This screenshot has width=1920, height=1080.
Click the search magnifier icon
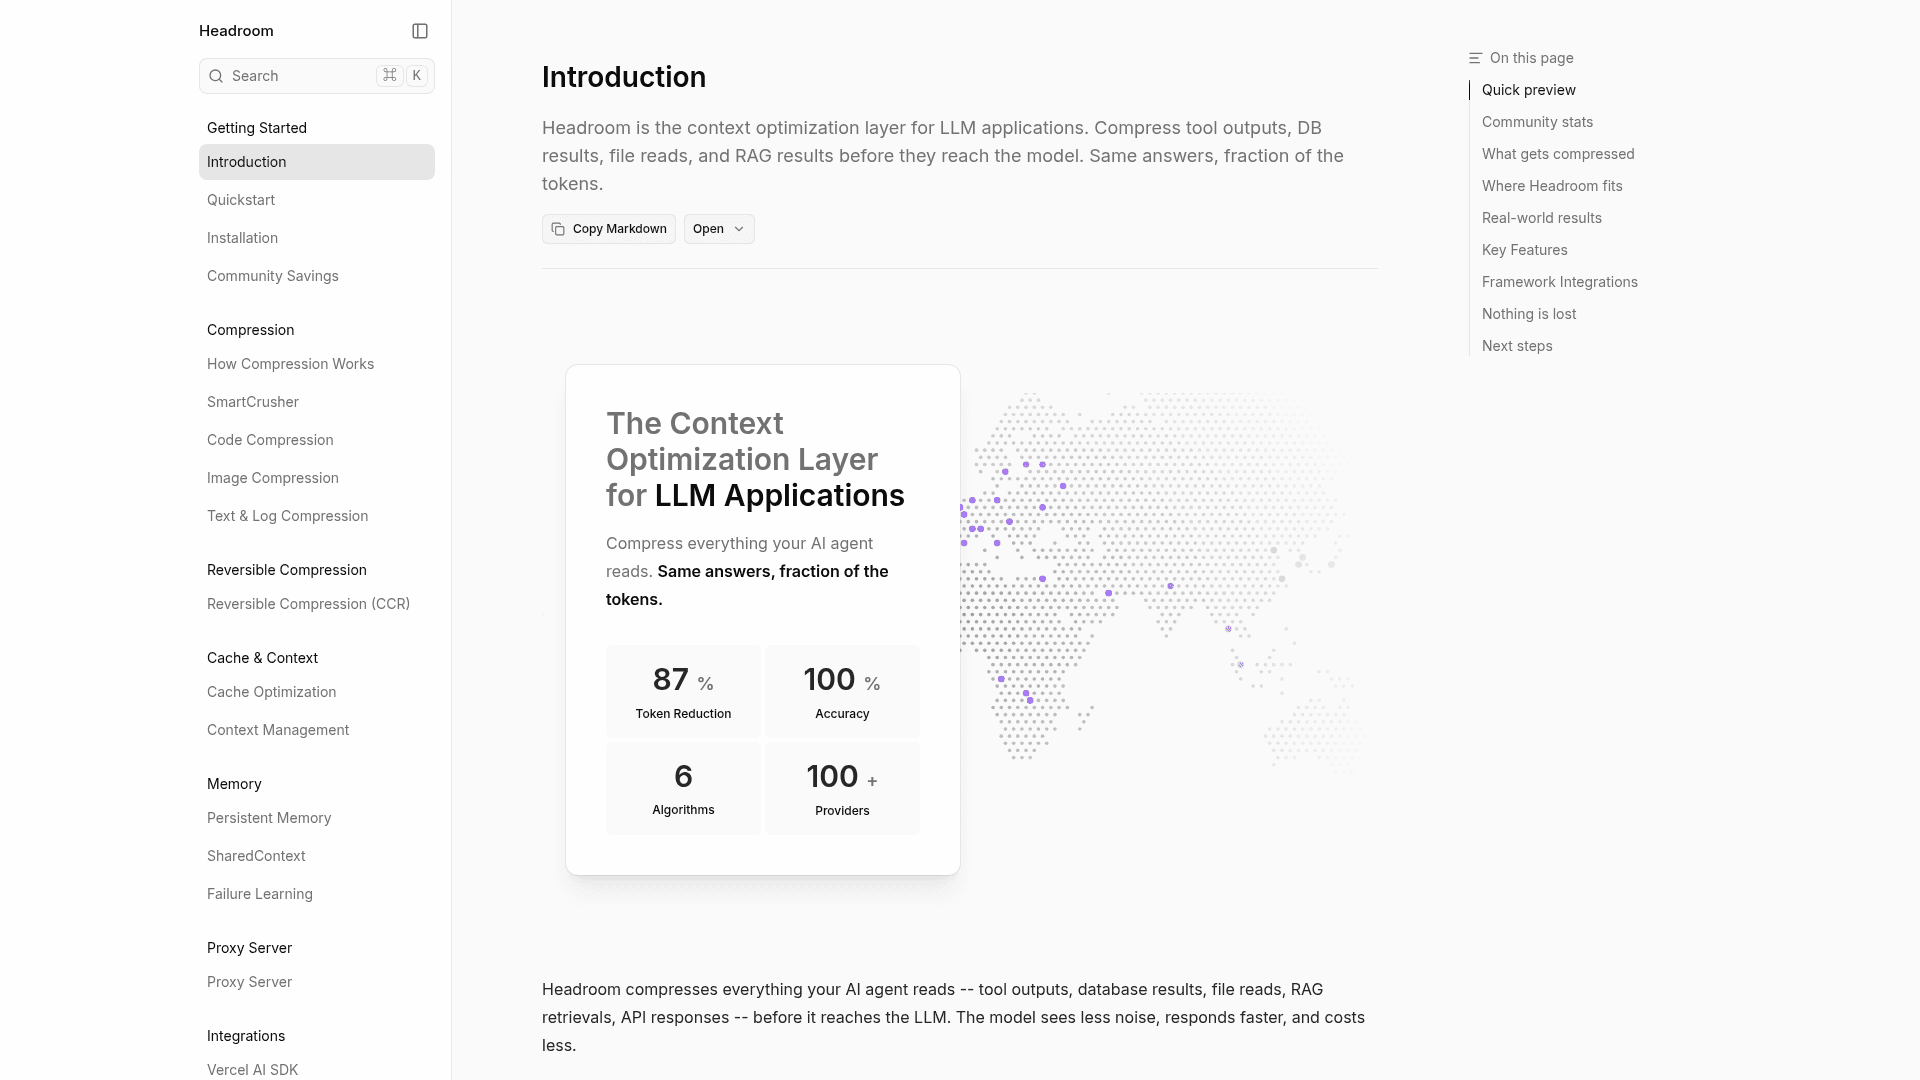pyautogui.click(x=216, y=76)
